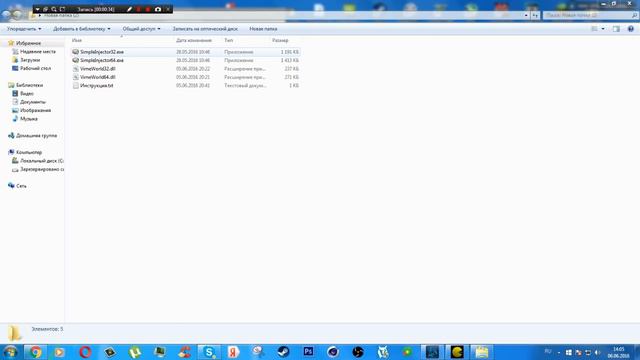The height and width of the screenshot is (360, 640).
Task: Click the folder Explorer taskbar button
Action: tap(482, 352)
